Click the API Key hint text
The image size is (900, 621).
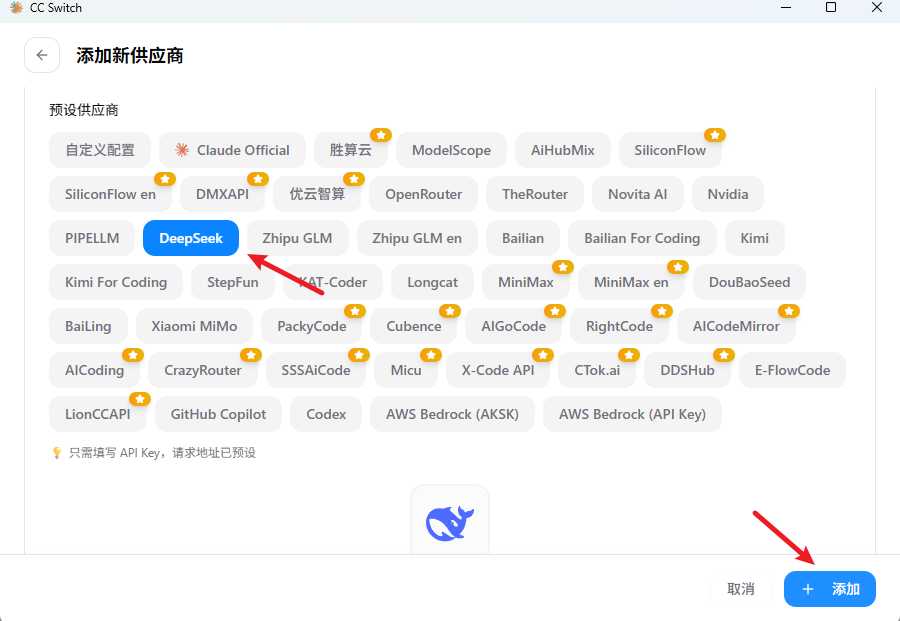point(162,453)
